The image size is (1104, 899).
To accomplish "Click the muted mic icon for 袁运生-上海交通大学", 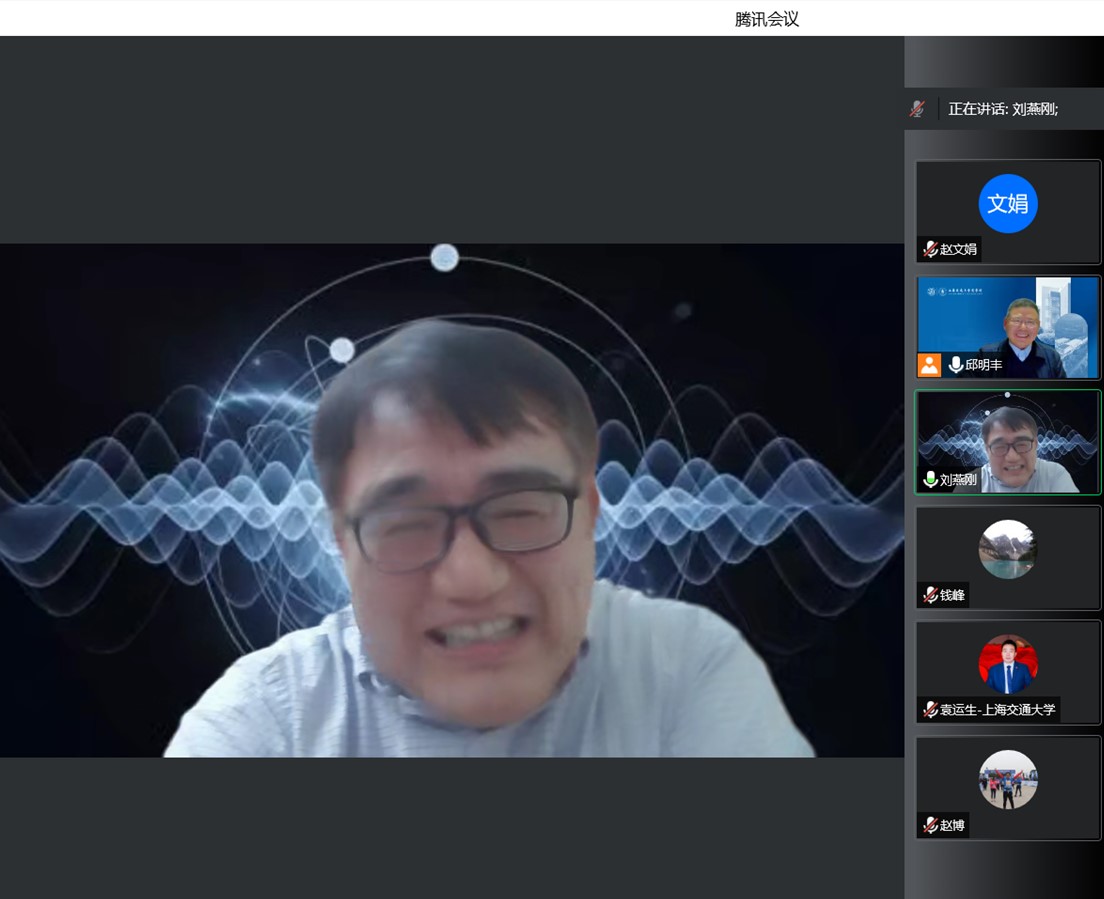I will 930,710.
